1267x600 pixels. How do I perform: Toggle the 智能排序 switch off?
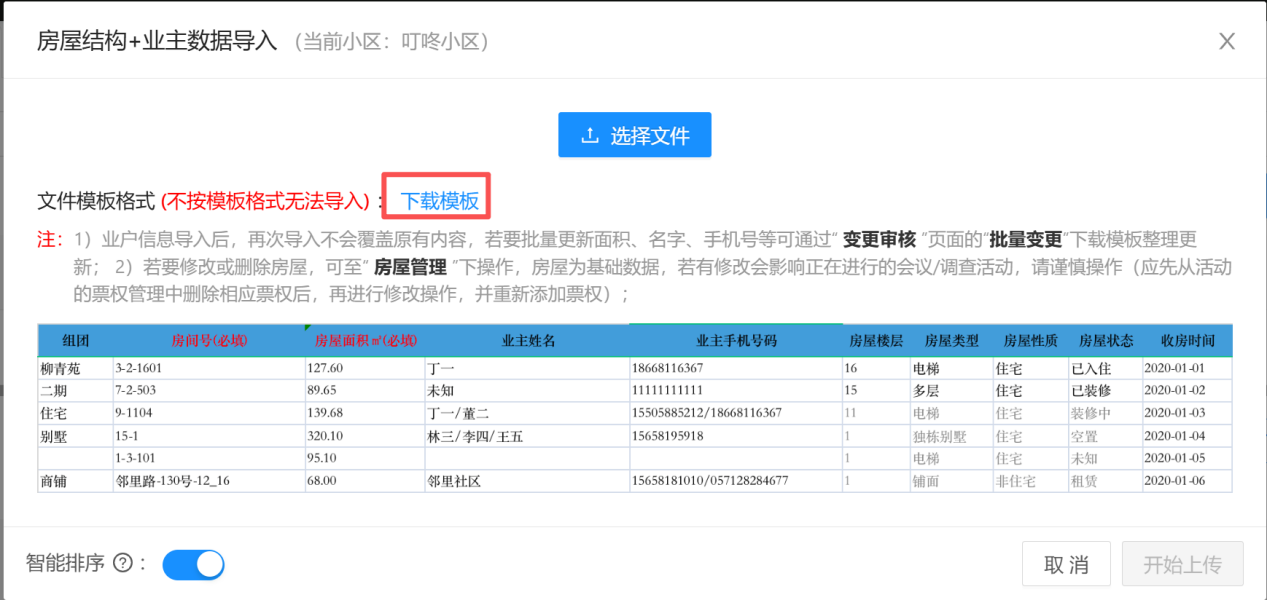click(193, 564)
